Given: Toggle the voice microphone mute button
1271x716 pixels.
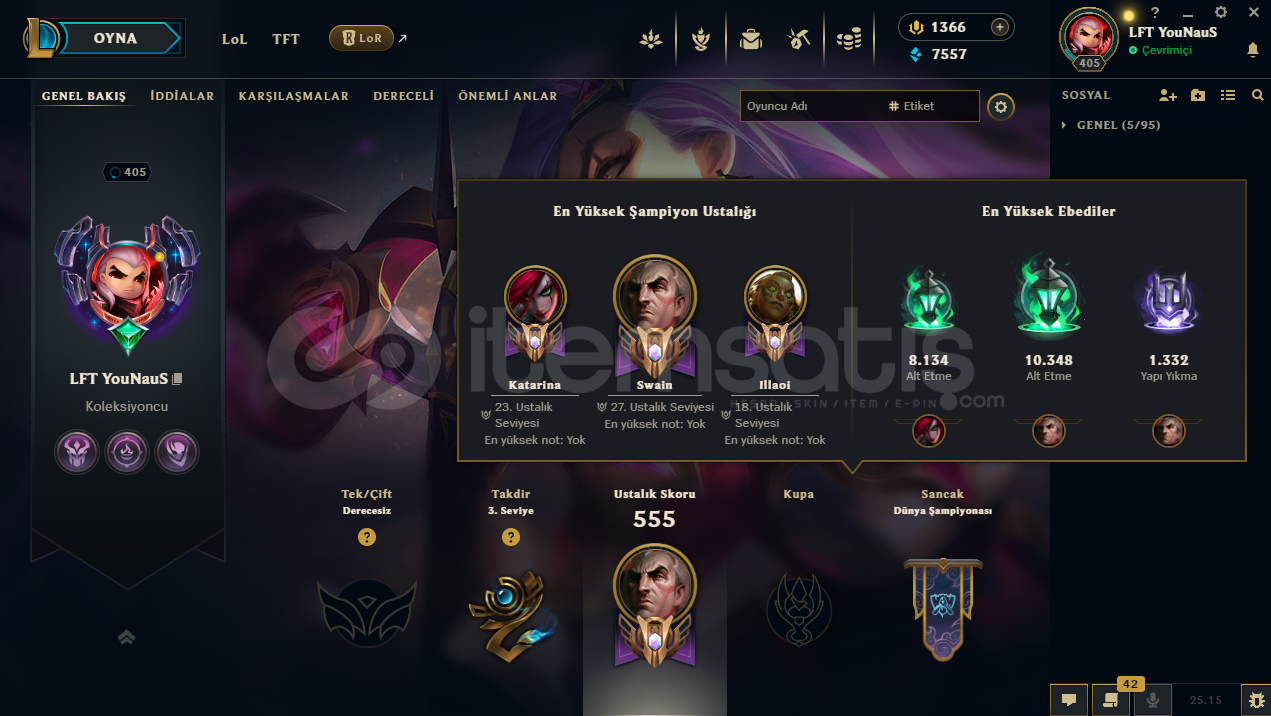Looking at the screenshot, I should pyautogui.click(x=1154, y=700).
